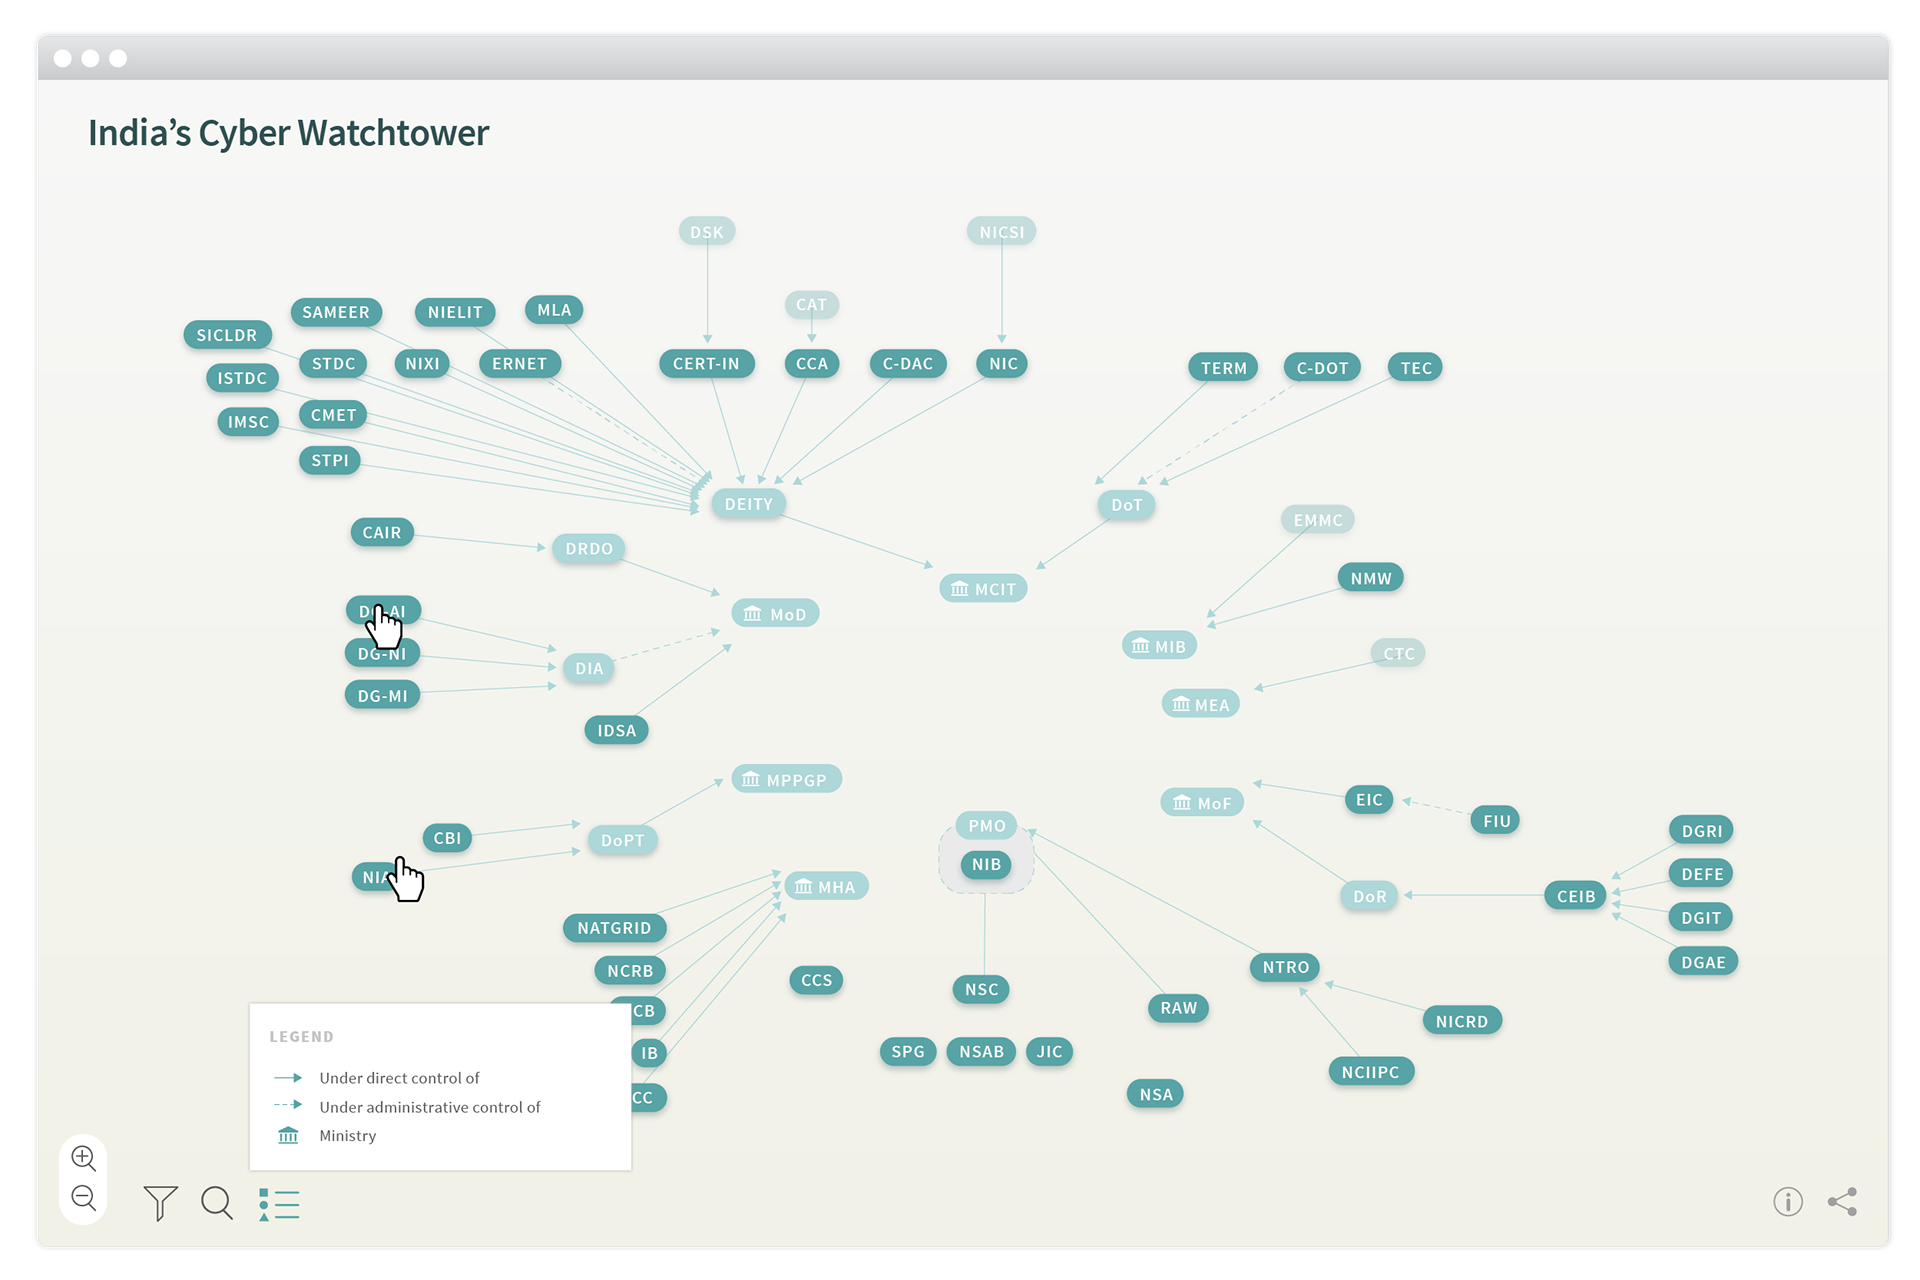Click the NATGRID node
Screen dimensions: 1920x1280
click(x=614, y=928)
